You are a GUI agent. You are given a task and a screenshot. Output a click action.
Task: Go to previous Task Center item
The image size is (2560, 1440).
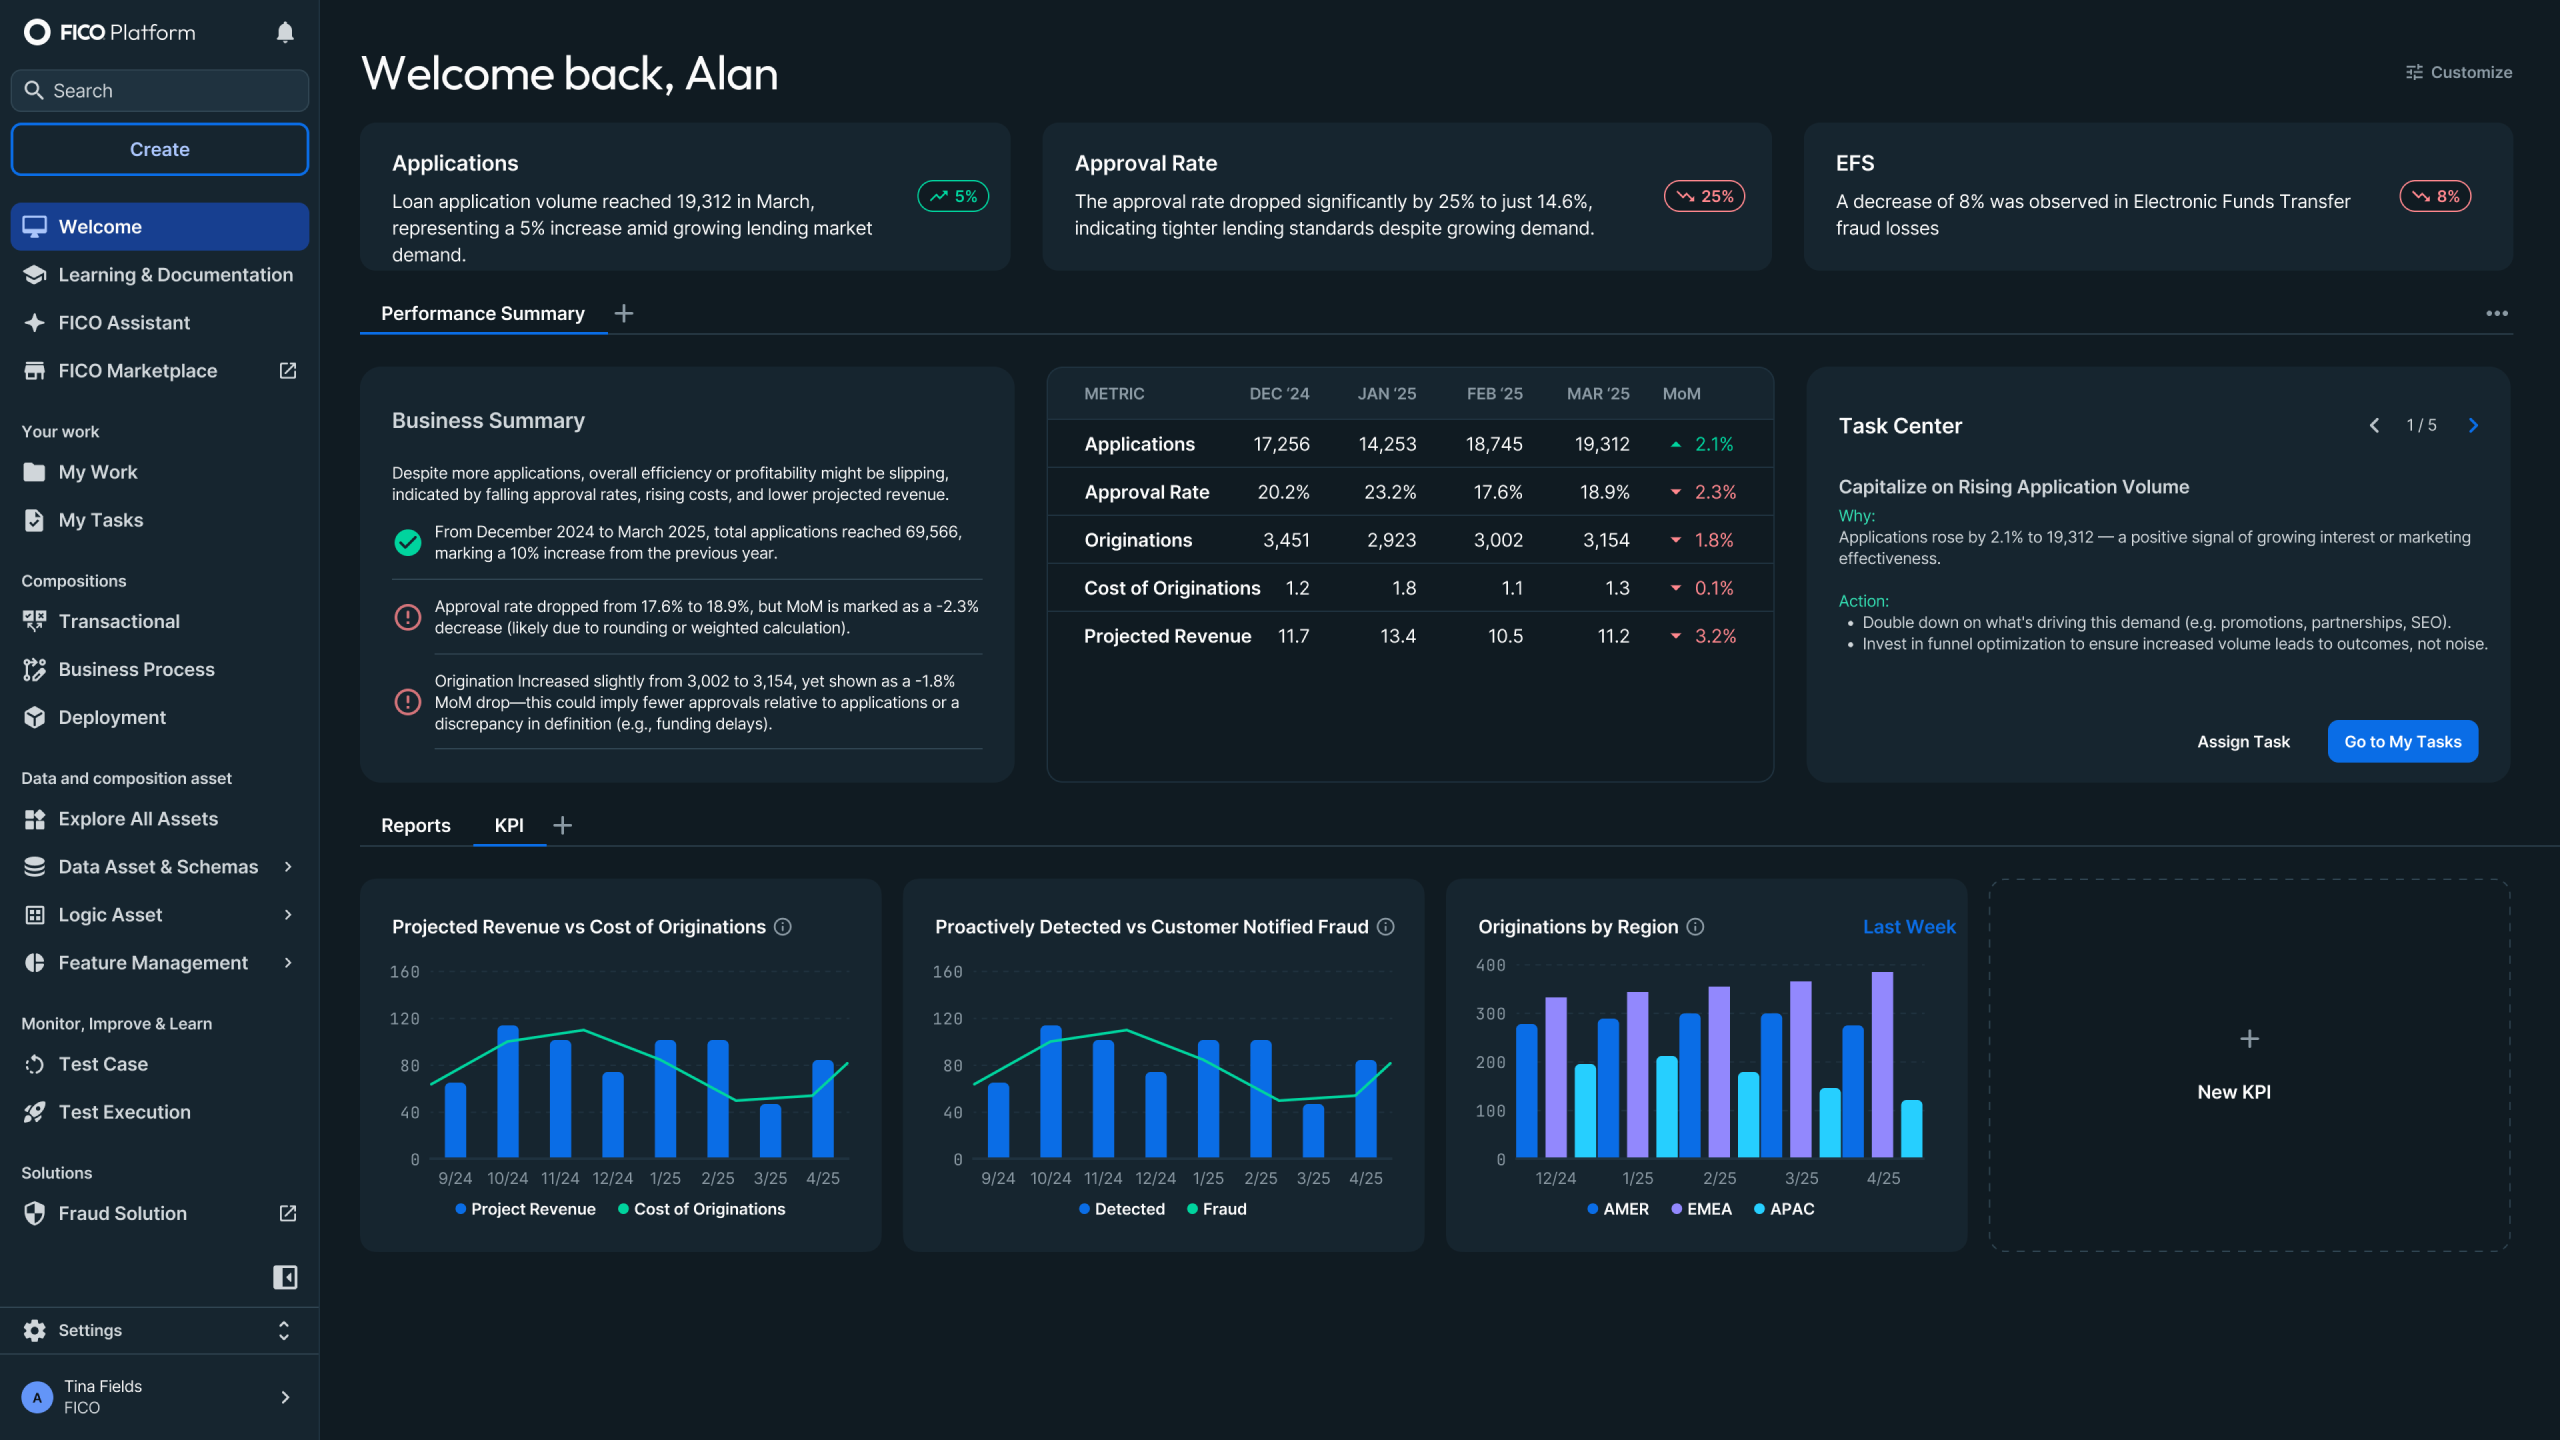(x=2375, y=426)
